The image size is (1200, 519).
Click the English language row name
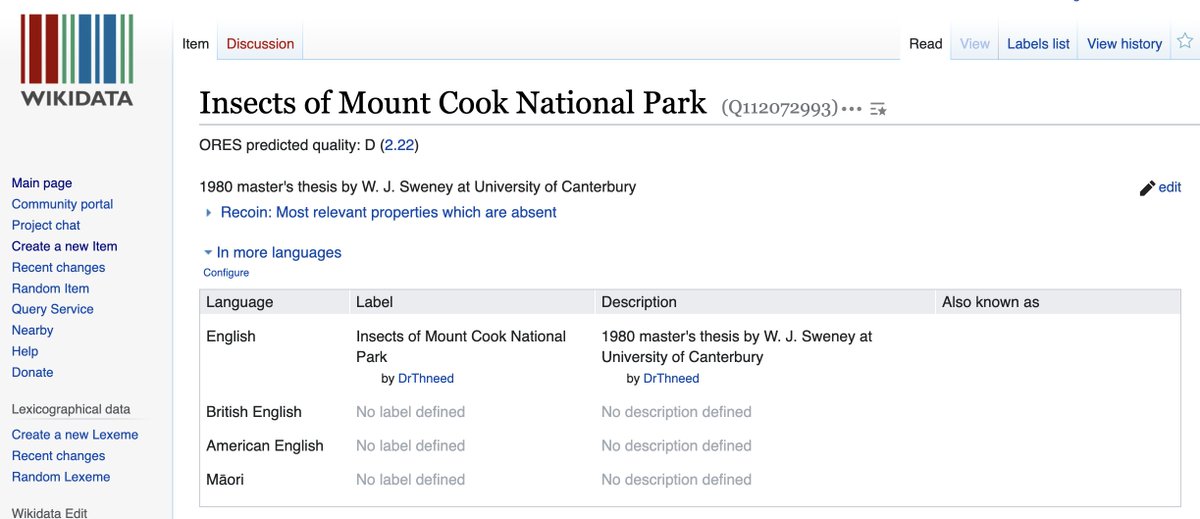[231, 336]
